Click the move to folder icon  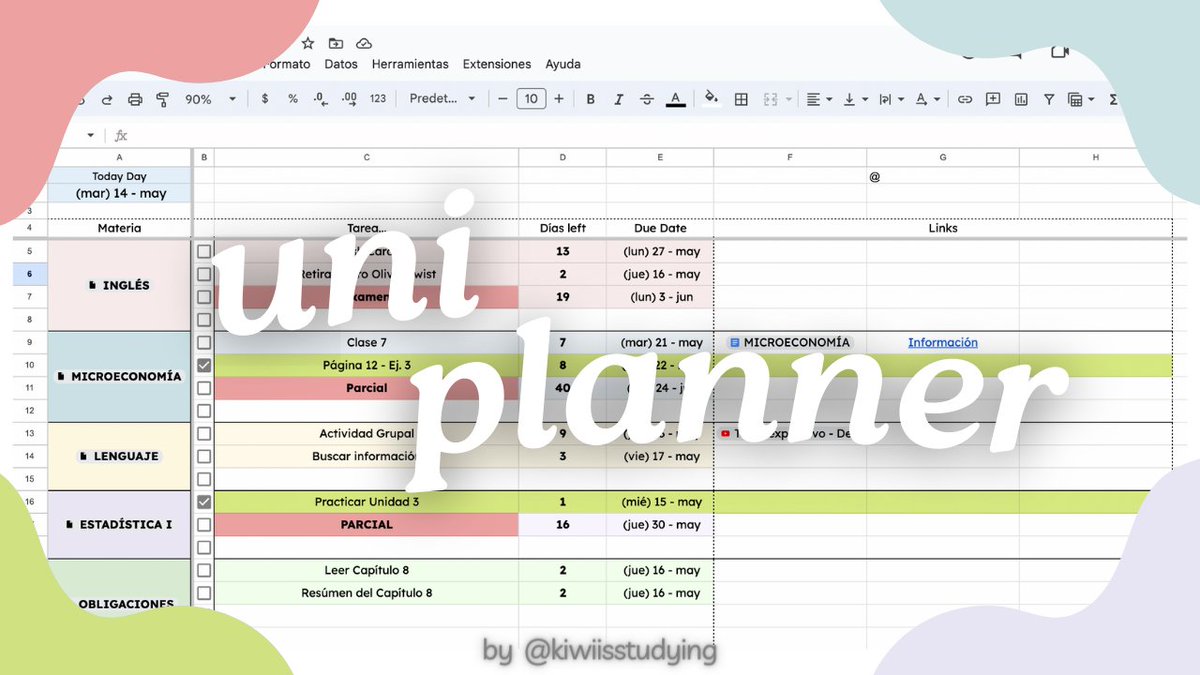tap(336, 43)
